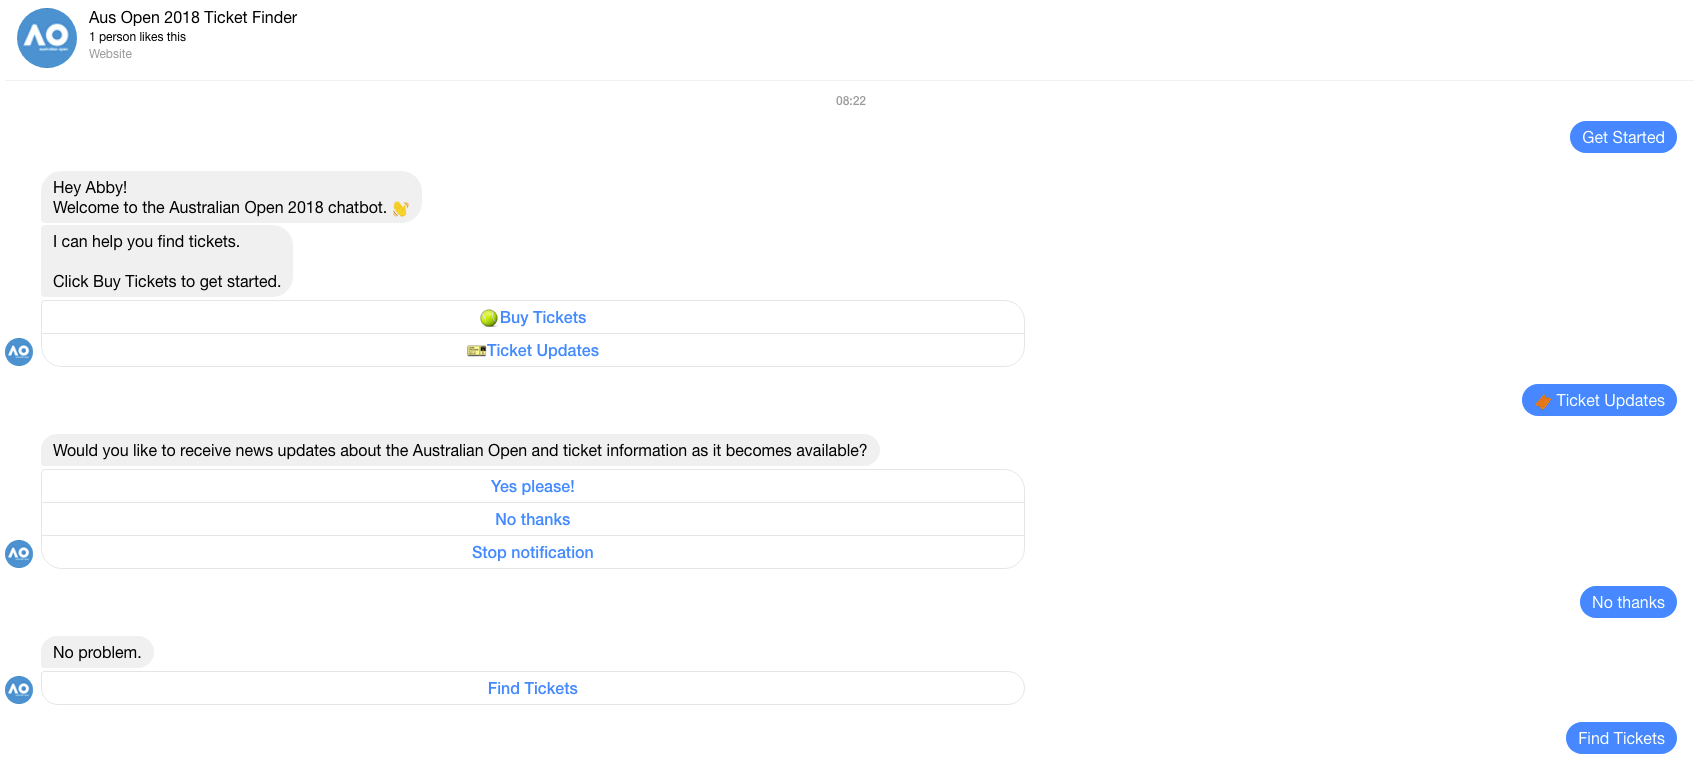
Task: Open the Aus Open page profile picture
Action: coord(47,38)
